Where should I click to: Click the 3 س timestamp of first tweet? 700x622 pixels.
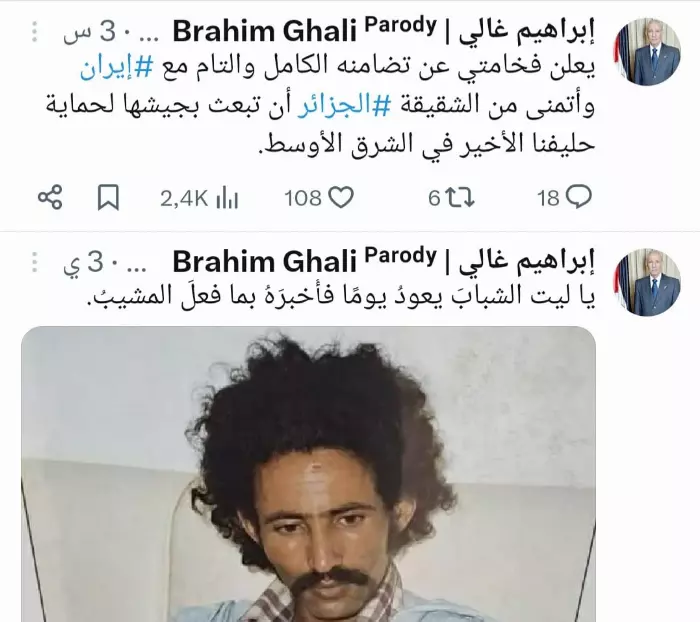point(90,33)
